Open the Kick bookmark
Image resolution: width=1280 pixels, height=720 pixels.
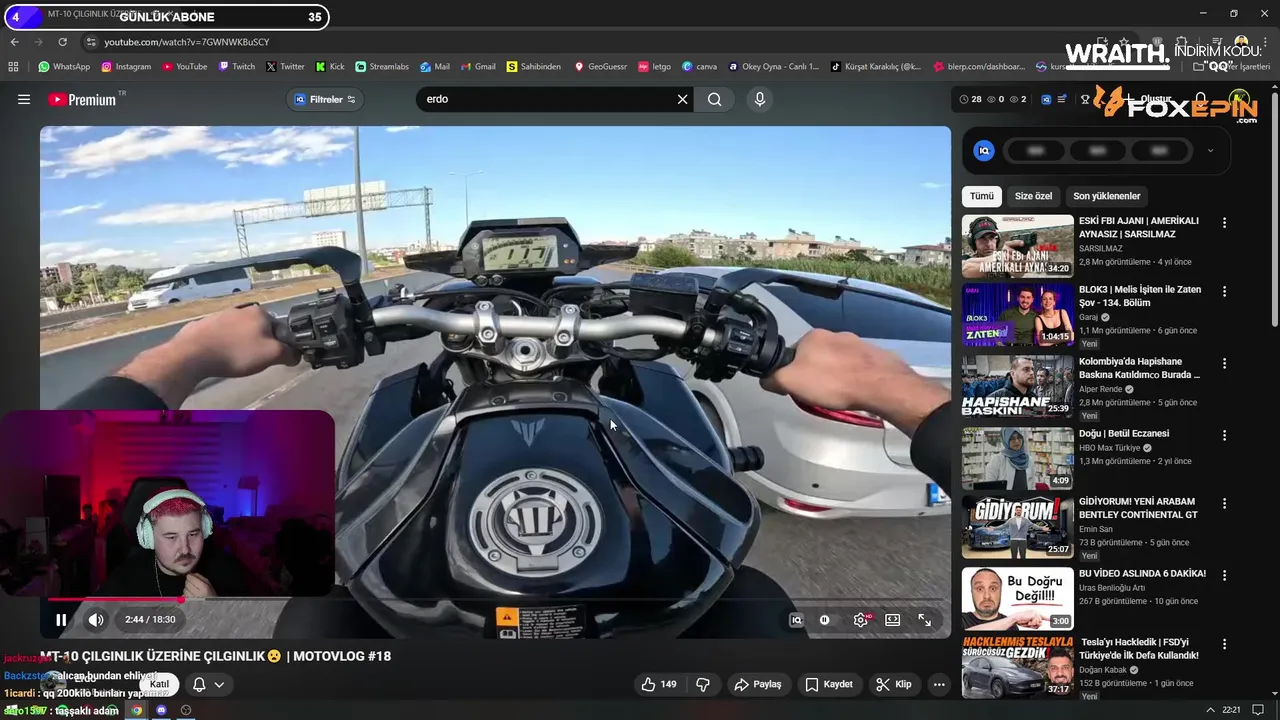click(330, 67)
